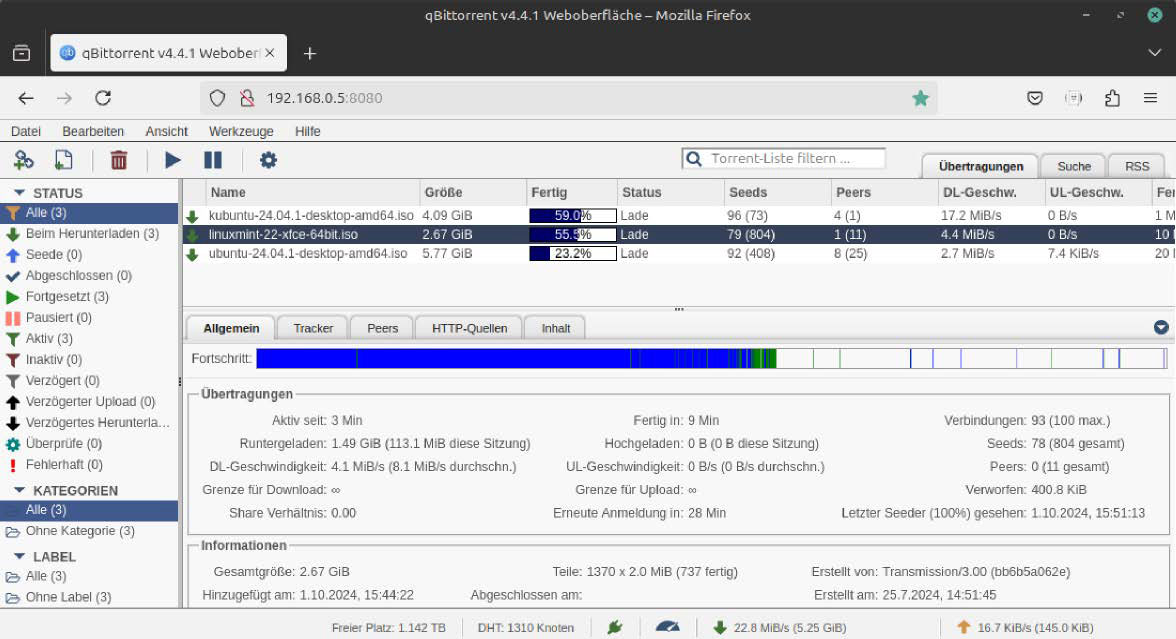Open the Ansicht menu
This screenshot has width=1176, height=639.
coord(166,131)
